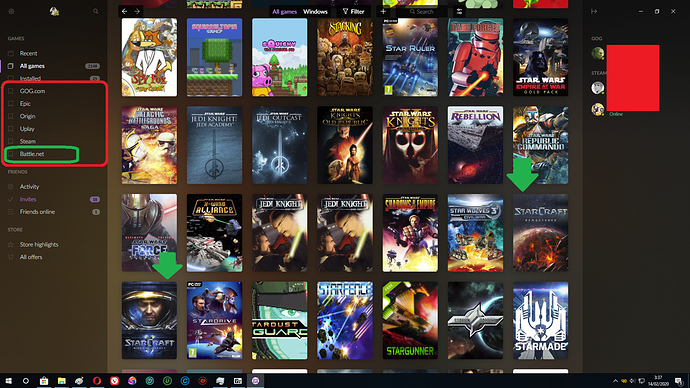Click the sidebar search magnifier icon
The image size is (690, 388).
pyautogui.click(x=95, y=11)
